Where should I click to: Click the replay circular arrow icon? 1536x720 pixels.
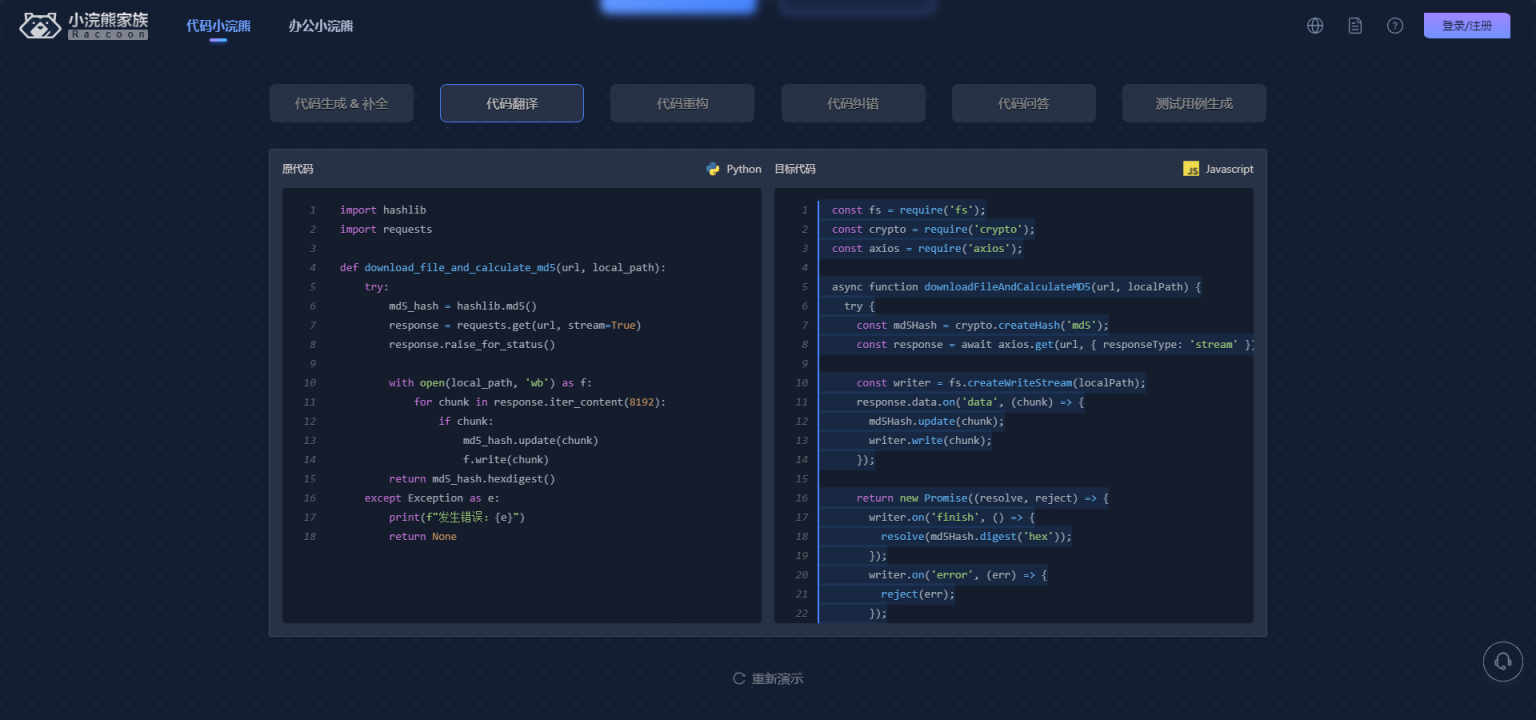point(739,678)
